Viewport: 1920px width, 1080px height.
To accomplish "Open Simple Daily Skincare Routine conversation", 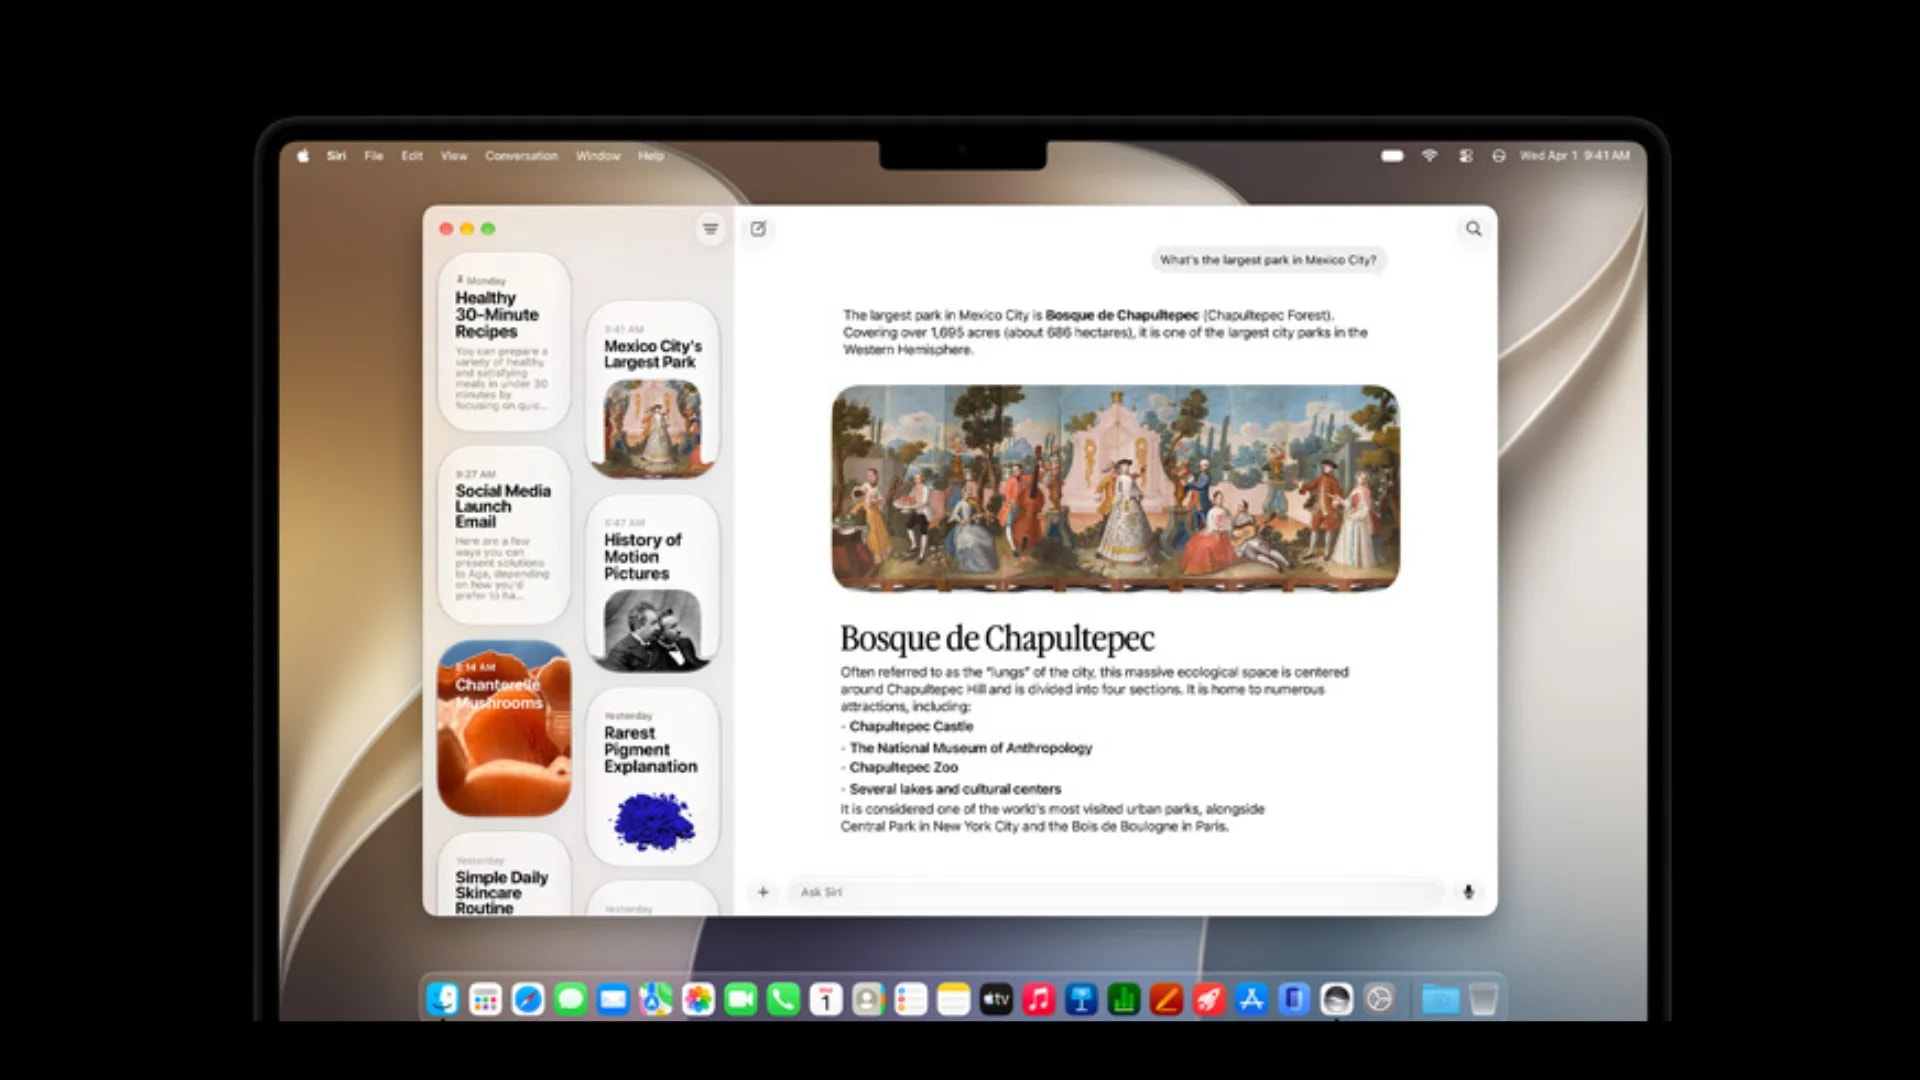I will [504, 875].
